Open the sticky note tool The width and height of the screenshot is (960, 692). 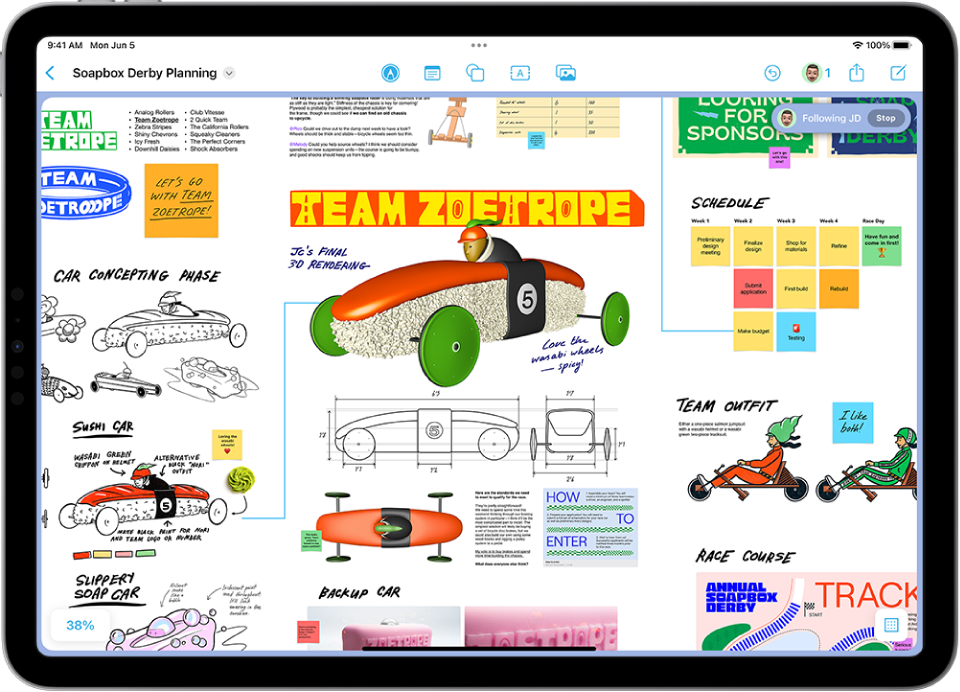click(x=432, y=72)
